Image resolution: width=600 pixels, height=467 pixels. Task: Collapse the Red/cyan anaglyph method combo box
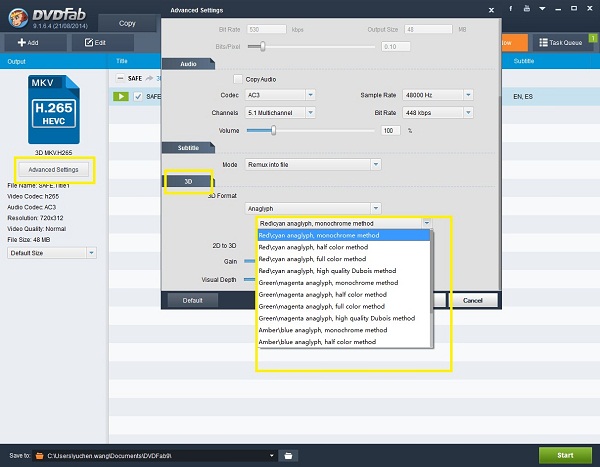[427, 223]
